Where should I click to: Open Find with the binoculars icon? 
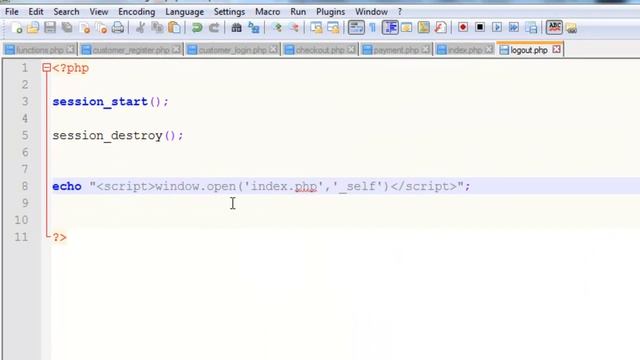point(236,28)
